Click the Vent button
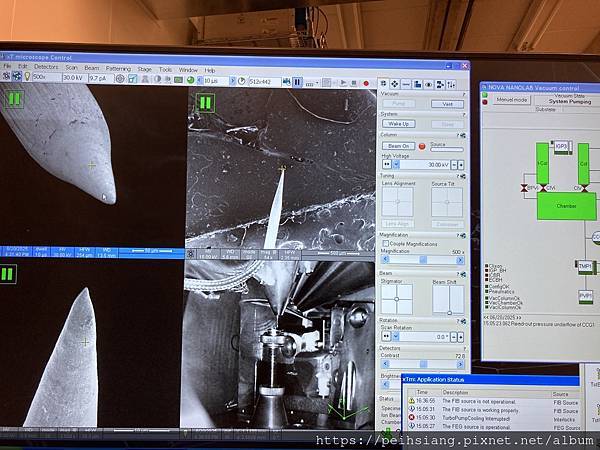600x450 pixels. [x=447, y=104]
